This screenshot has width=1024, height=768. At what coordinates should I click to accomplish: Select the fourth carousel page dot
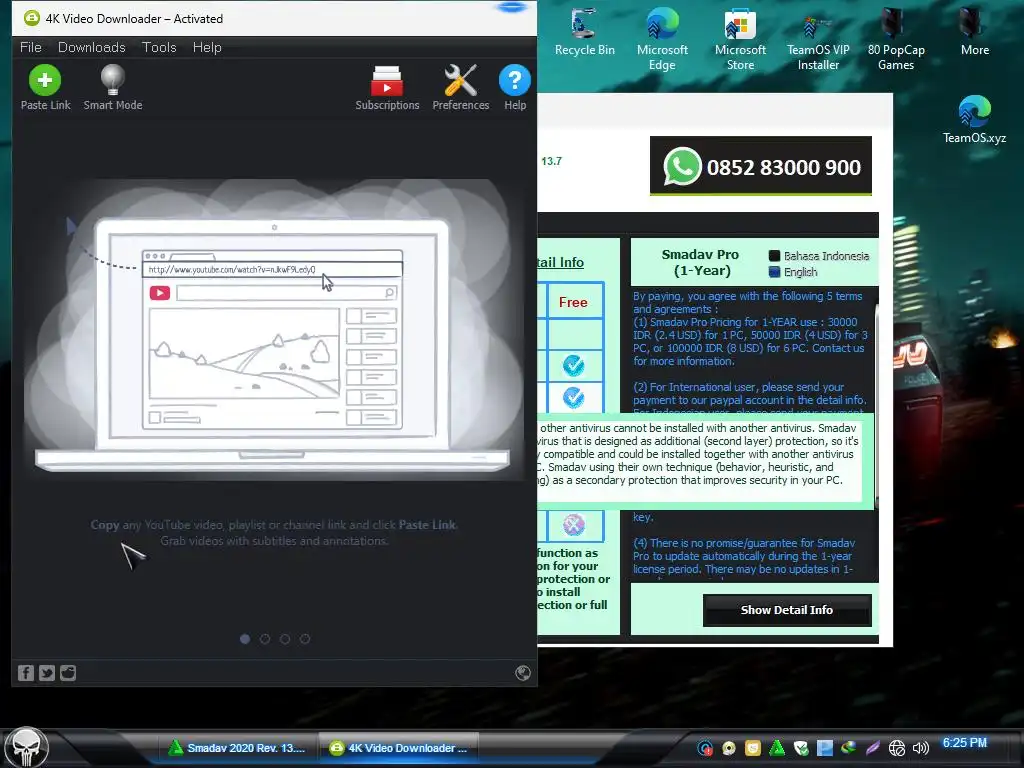(305, 639)
